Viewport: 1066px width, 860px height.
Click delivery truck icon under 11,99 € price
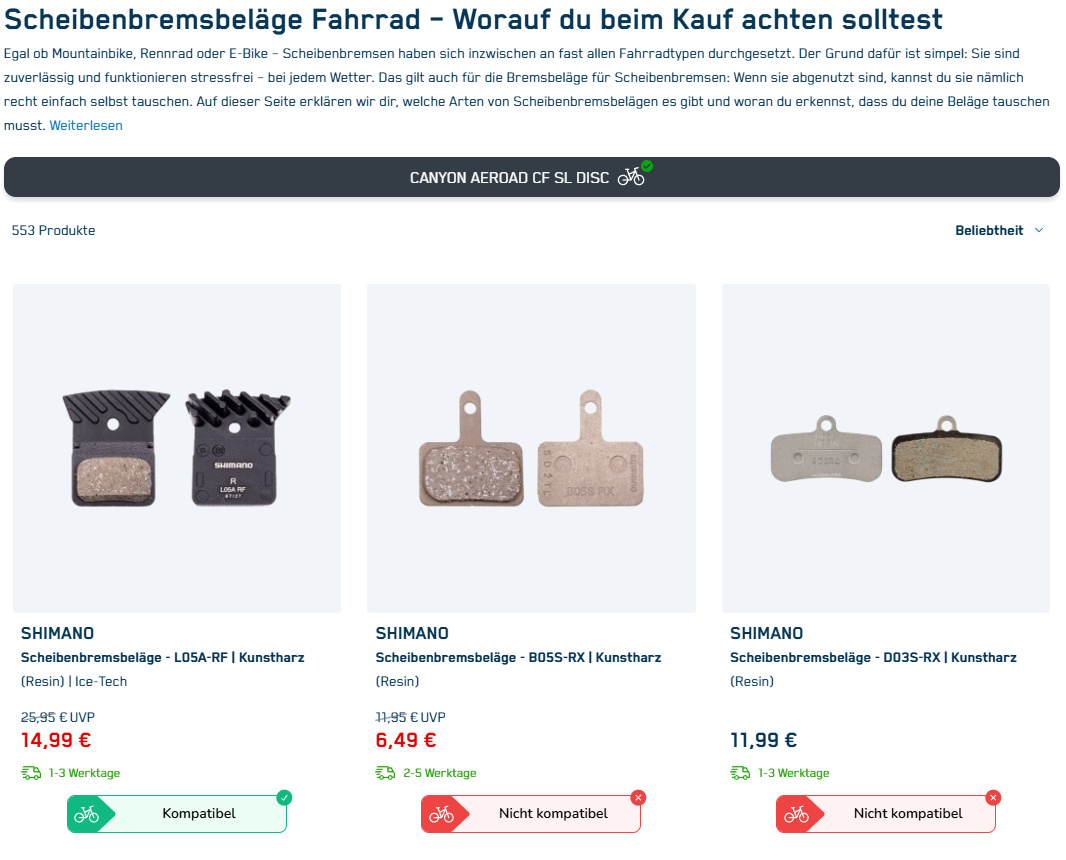(x=740, y=773)
